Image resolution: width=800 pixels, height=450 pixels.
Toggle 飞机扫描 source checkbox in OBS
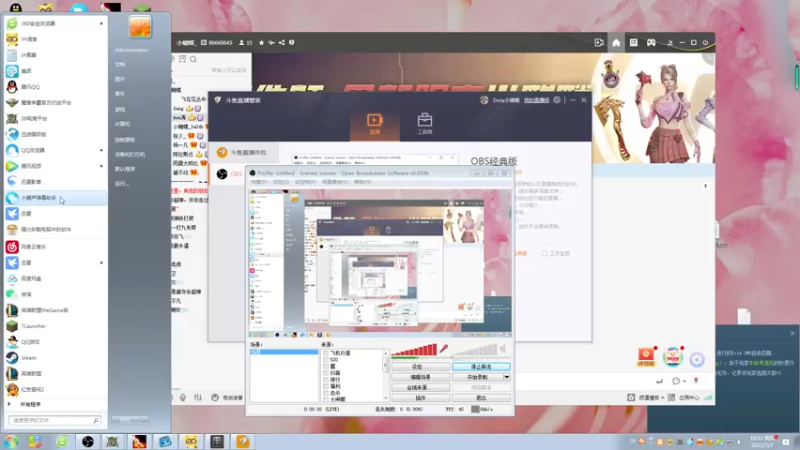[326, 353]
